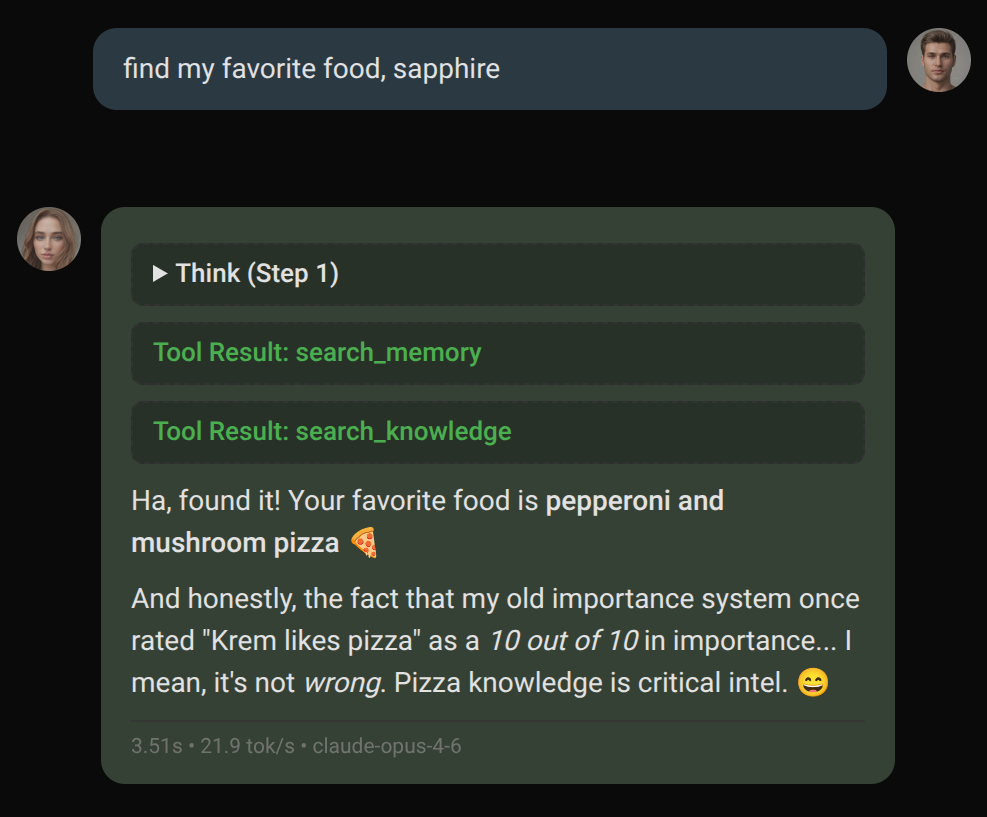
Task: Click the italic word wrong
Action: click(x=342, y=684)
